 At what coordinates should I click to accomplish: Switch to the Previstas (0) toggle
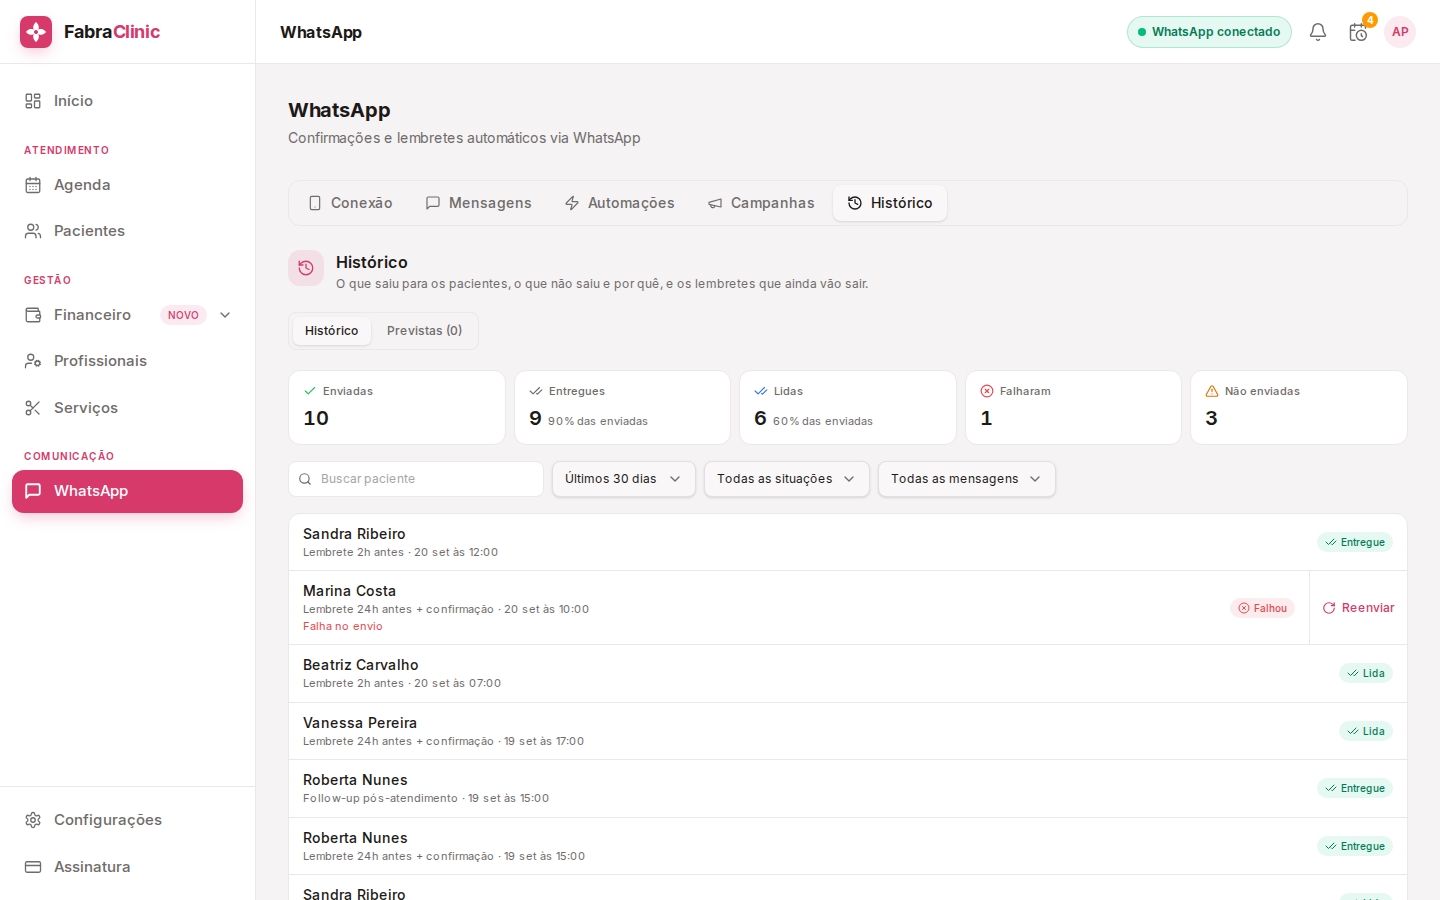424,331
